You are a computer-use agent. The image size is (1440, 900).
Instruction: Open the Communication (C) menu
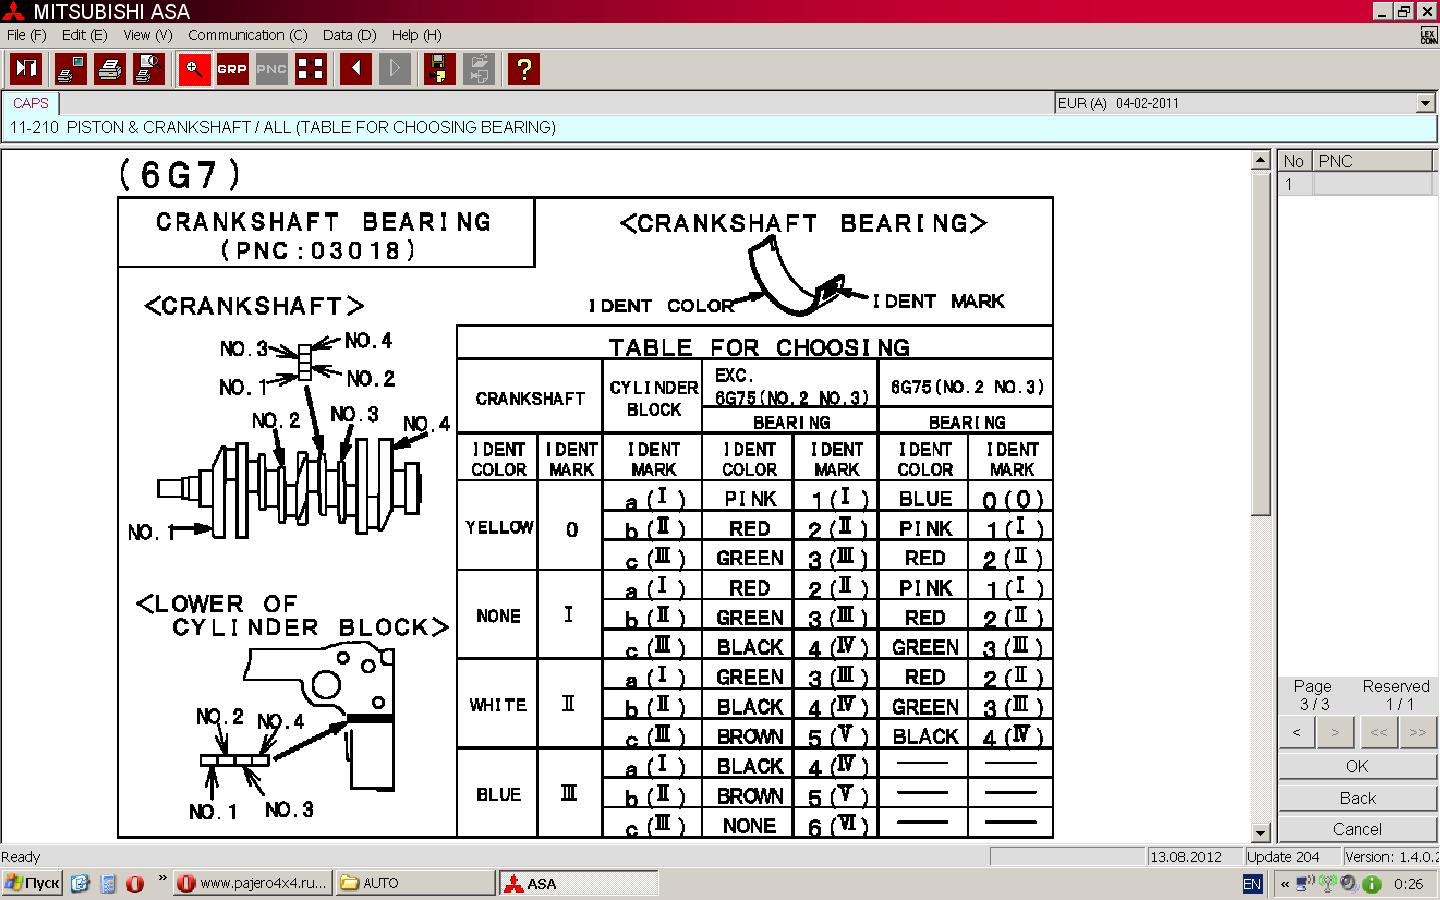247,35
